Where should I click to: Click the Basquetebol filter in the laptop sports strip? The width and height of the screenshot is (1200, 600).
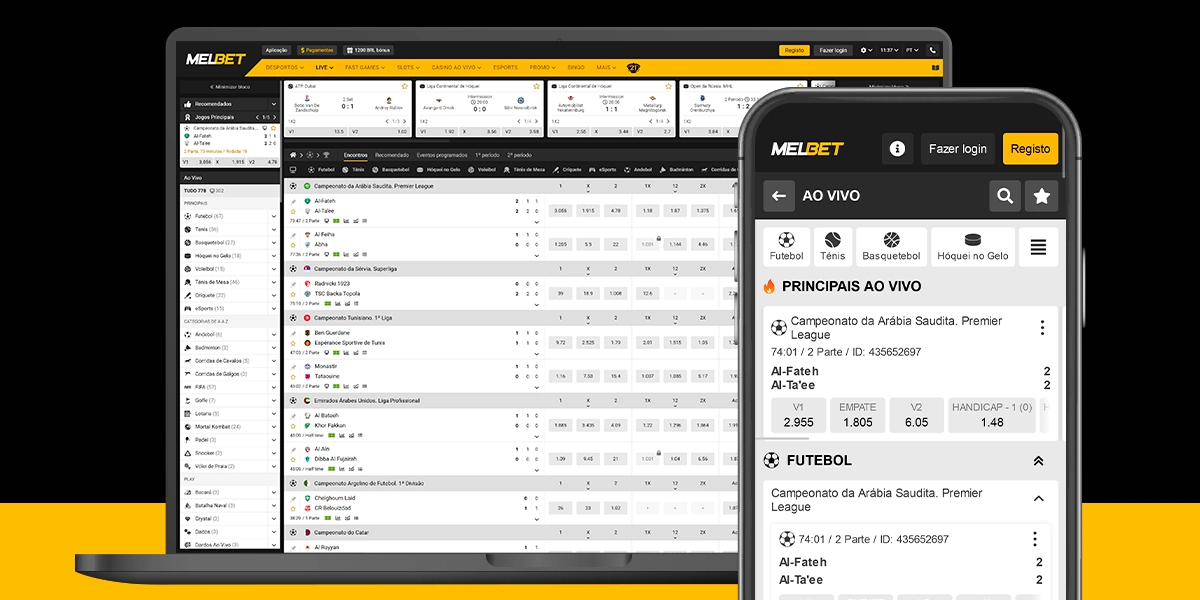pos(391,170)
